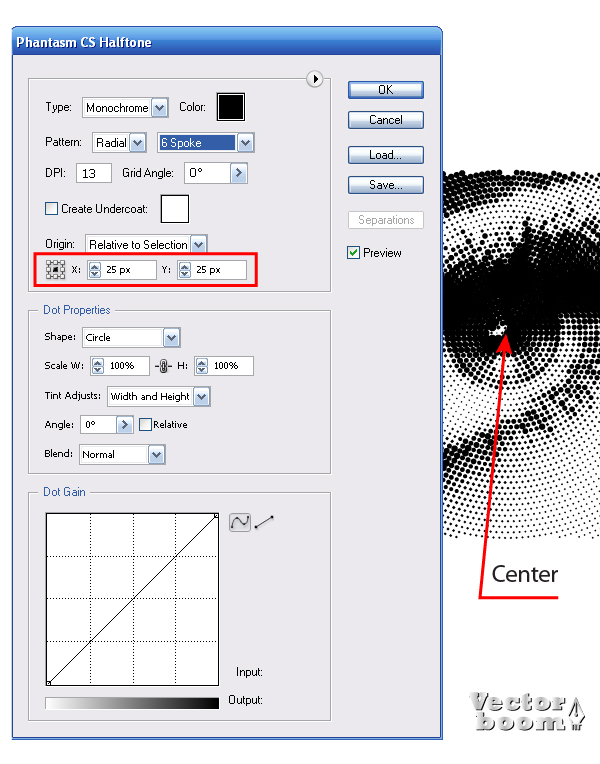The width and height of the screenshot is (600, 764).
Task: Select the smooth curve dot gain tool
Action: (240, 522)
